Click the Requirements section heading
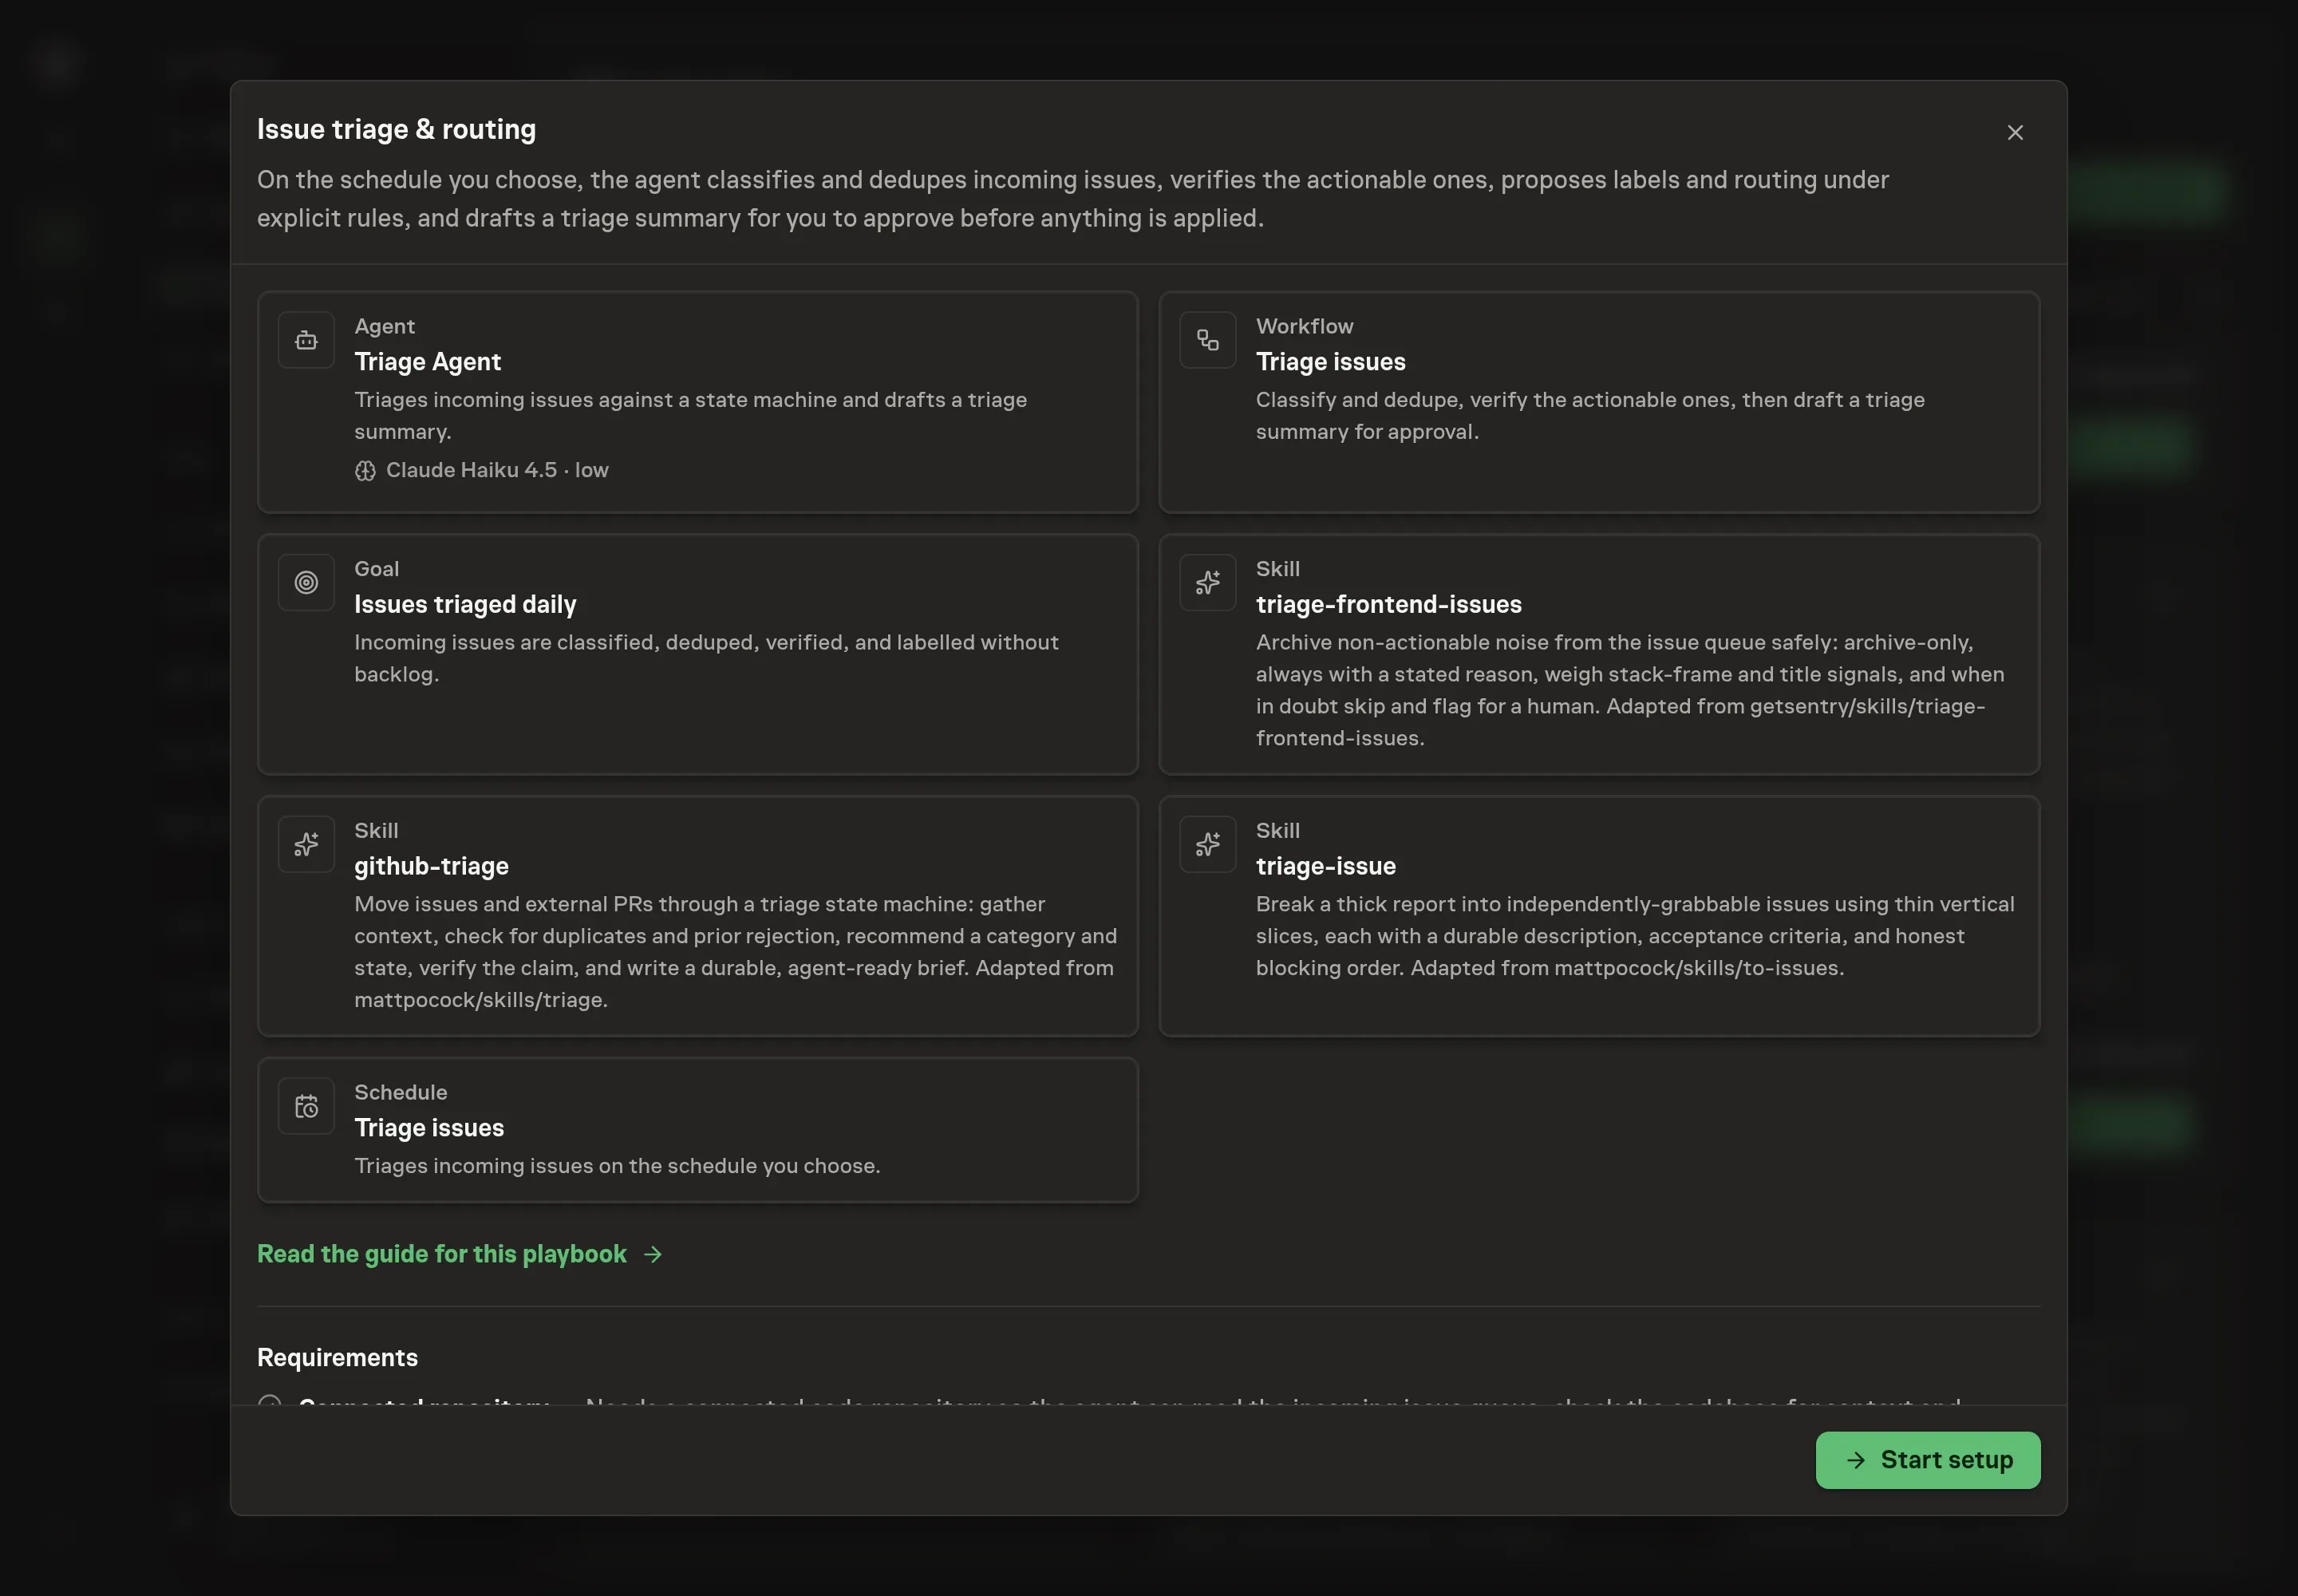This screenshot has width=2298, height=1596. (337, 1357)
